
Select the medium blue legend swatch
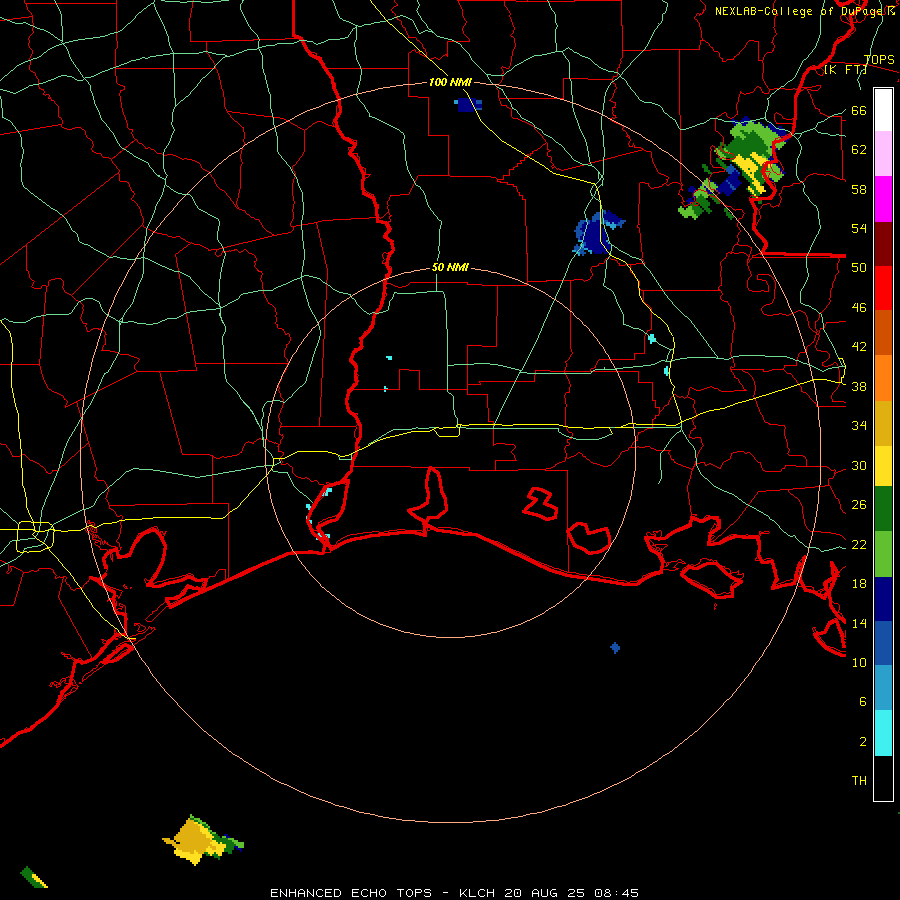[x=883, y=643]
